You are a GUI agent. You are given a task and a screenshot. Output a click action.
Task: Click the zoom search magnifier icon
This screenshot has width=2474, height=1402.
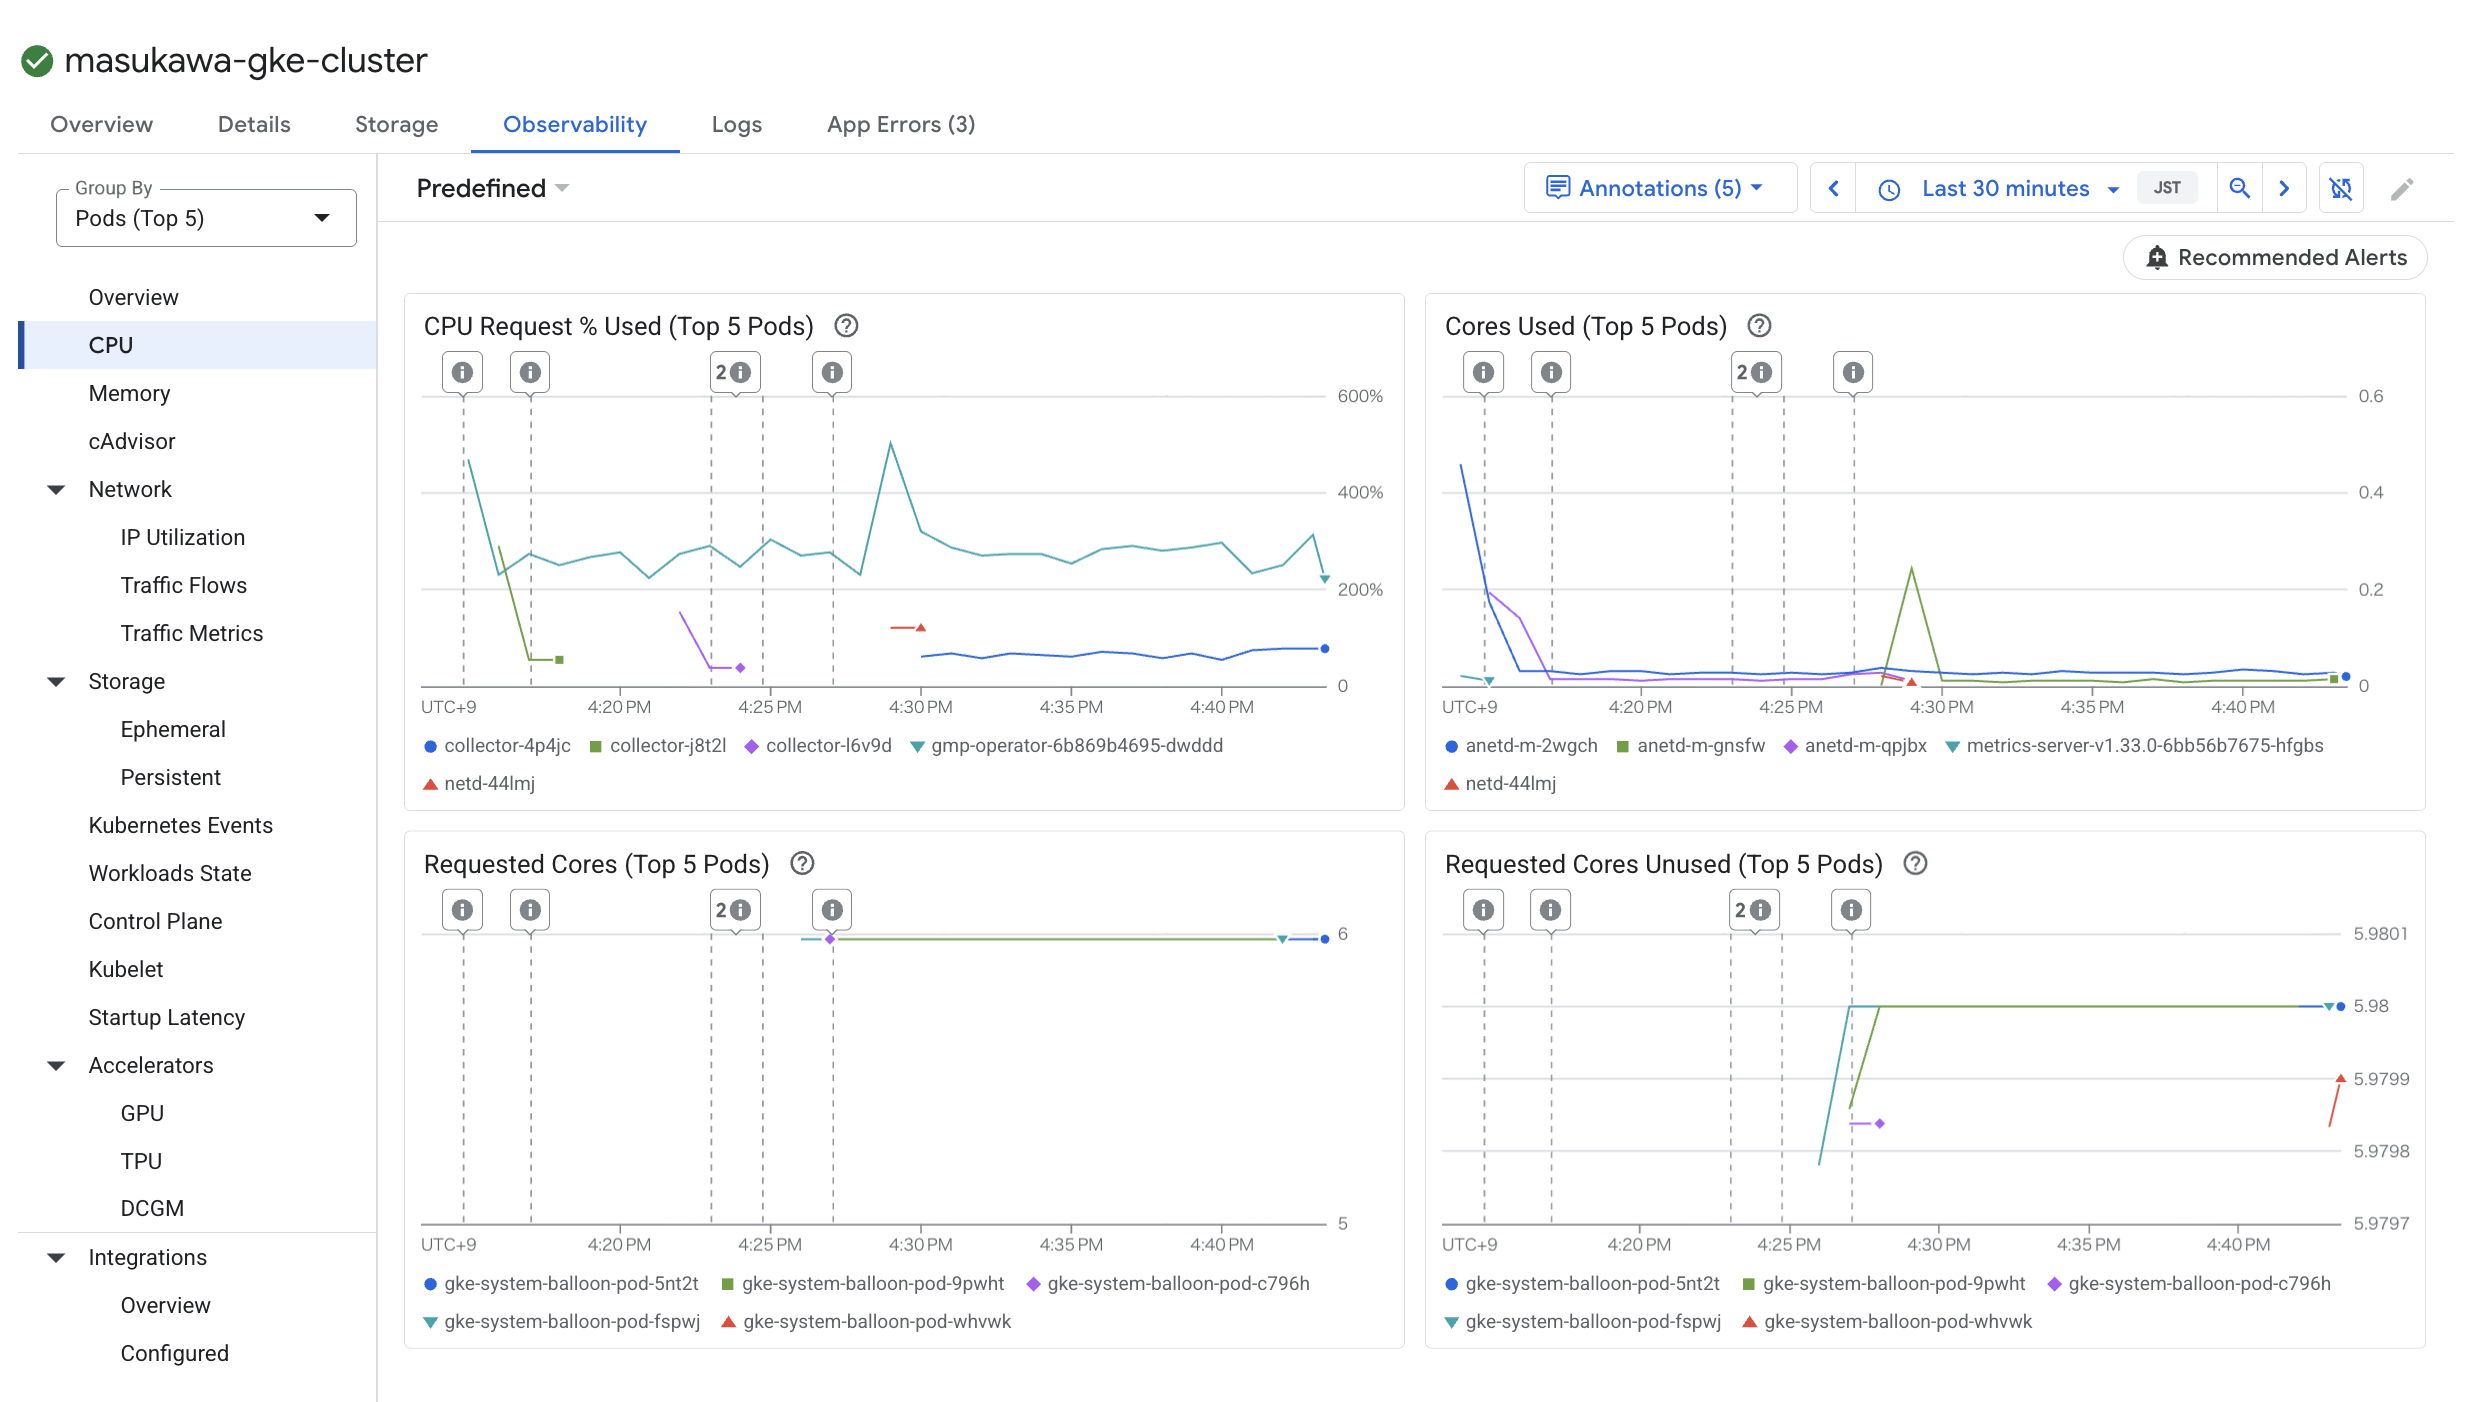[x=2239, y=188]
